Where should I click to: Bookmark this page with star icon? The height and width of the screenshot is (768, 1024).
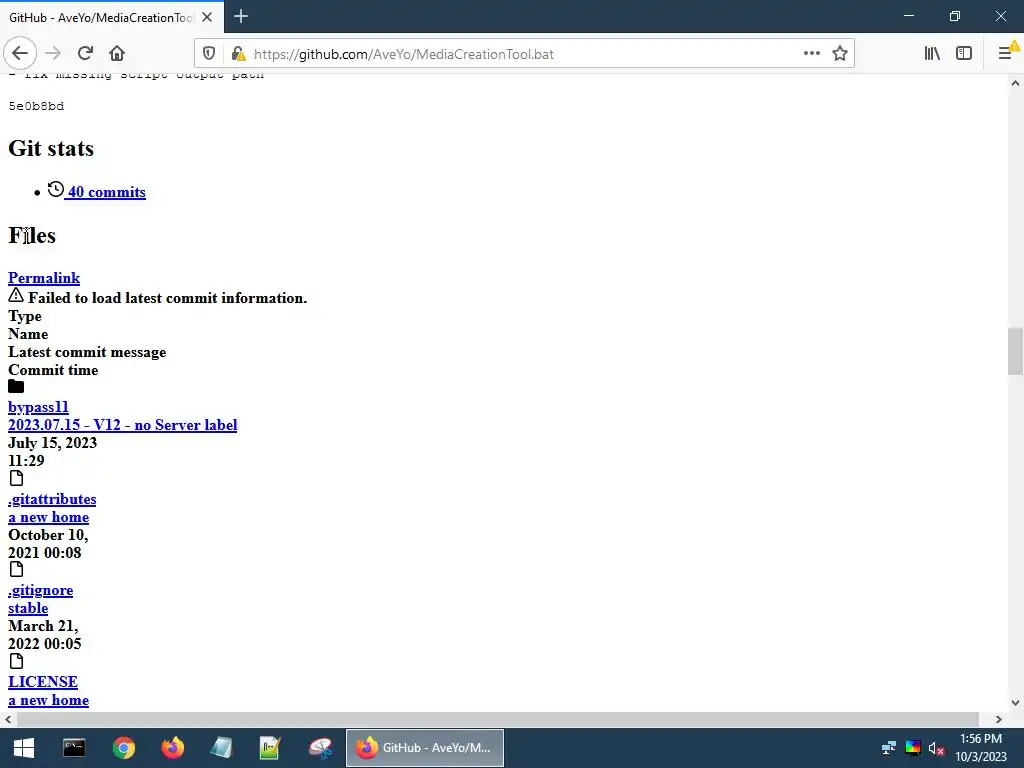[x=840, y=54]
